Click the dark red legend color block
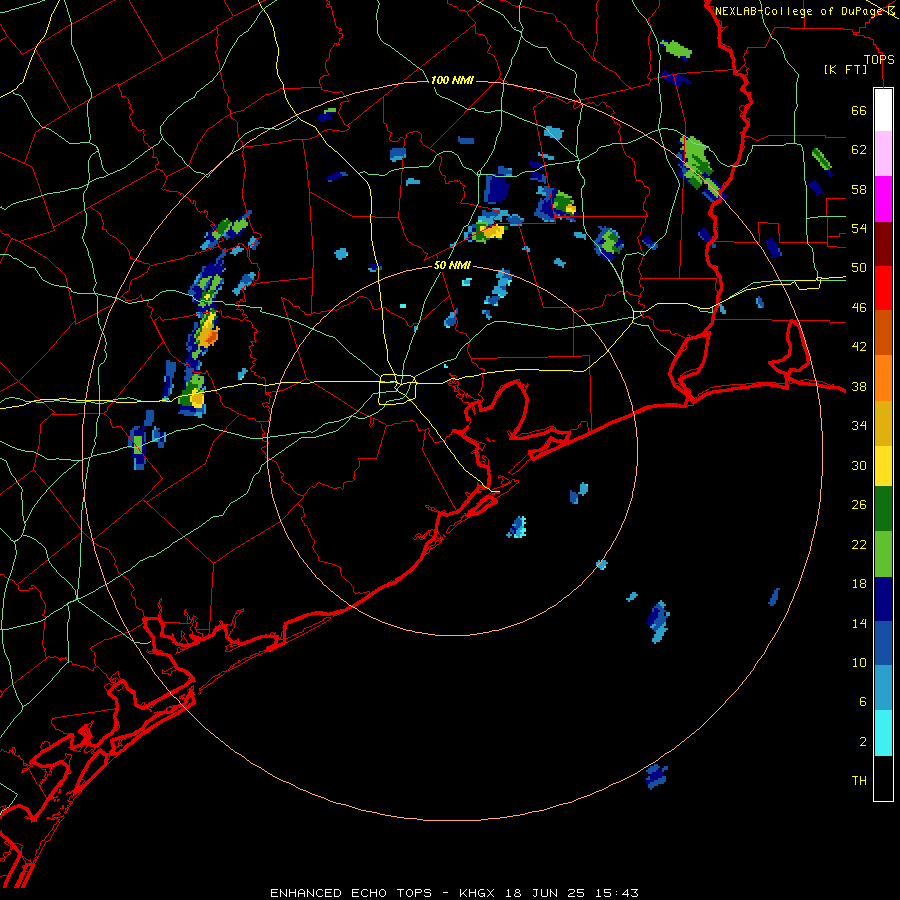 (x=883, y=243)
